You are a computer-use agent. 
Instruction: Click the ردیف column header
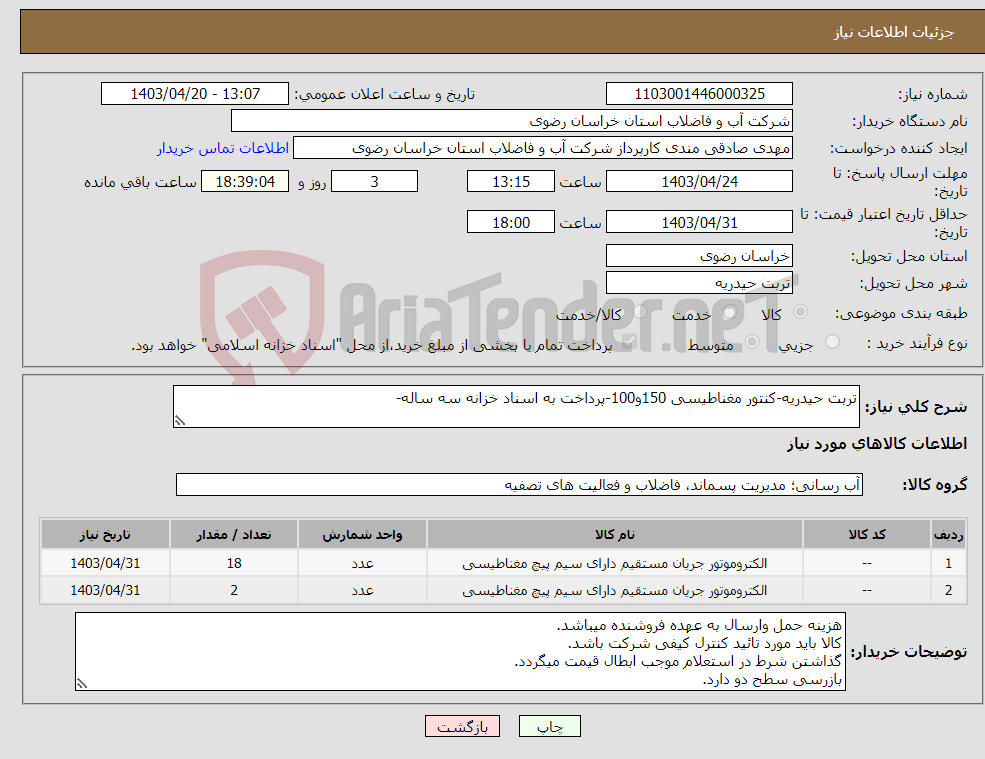(949, 534)
